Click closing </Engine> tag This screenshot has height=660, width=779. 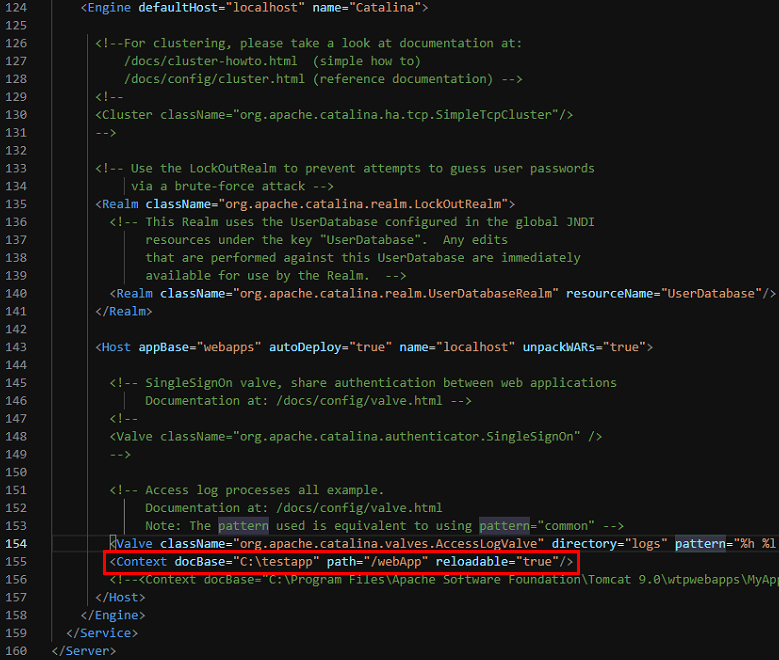113,616
